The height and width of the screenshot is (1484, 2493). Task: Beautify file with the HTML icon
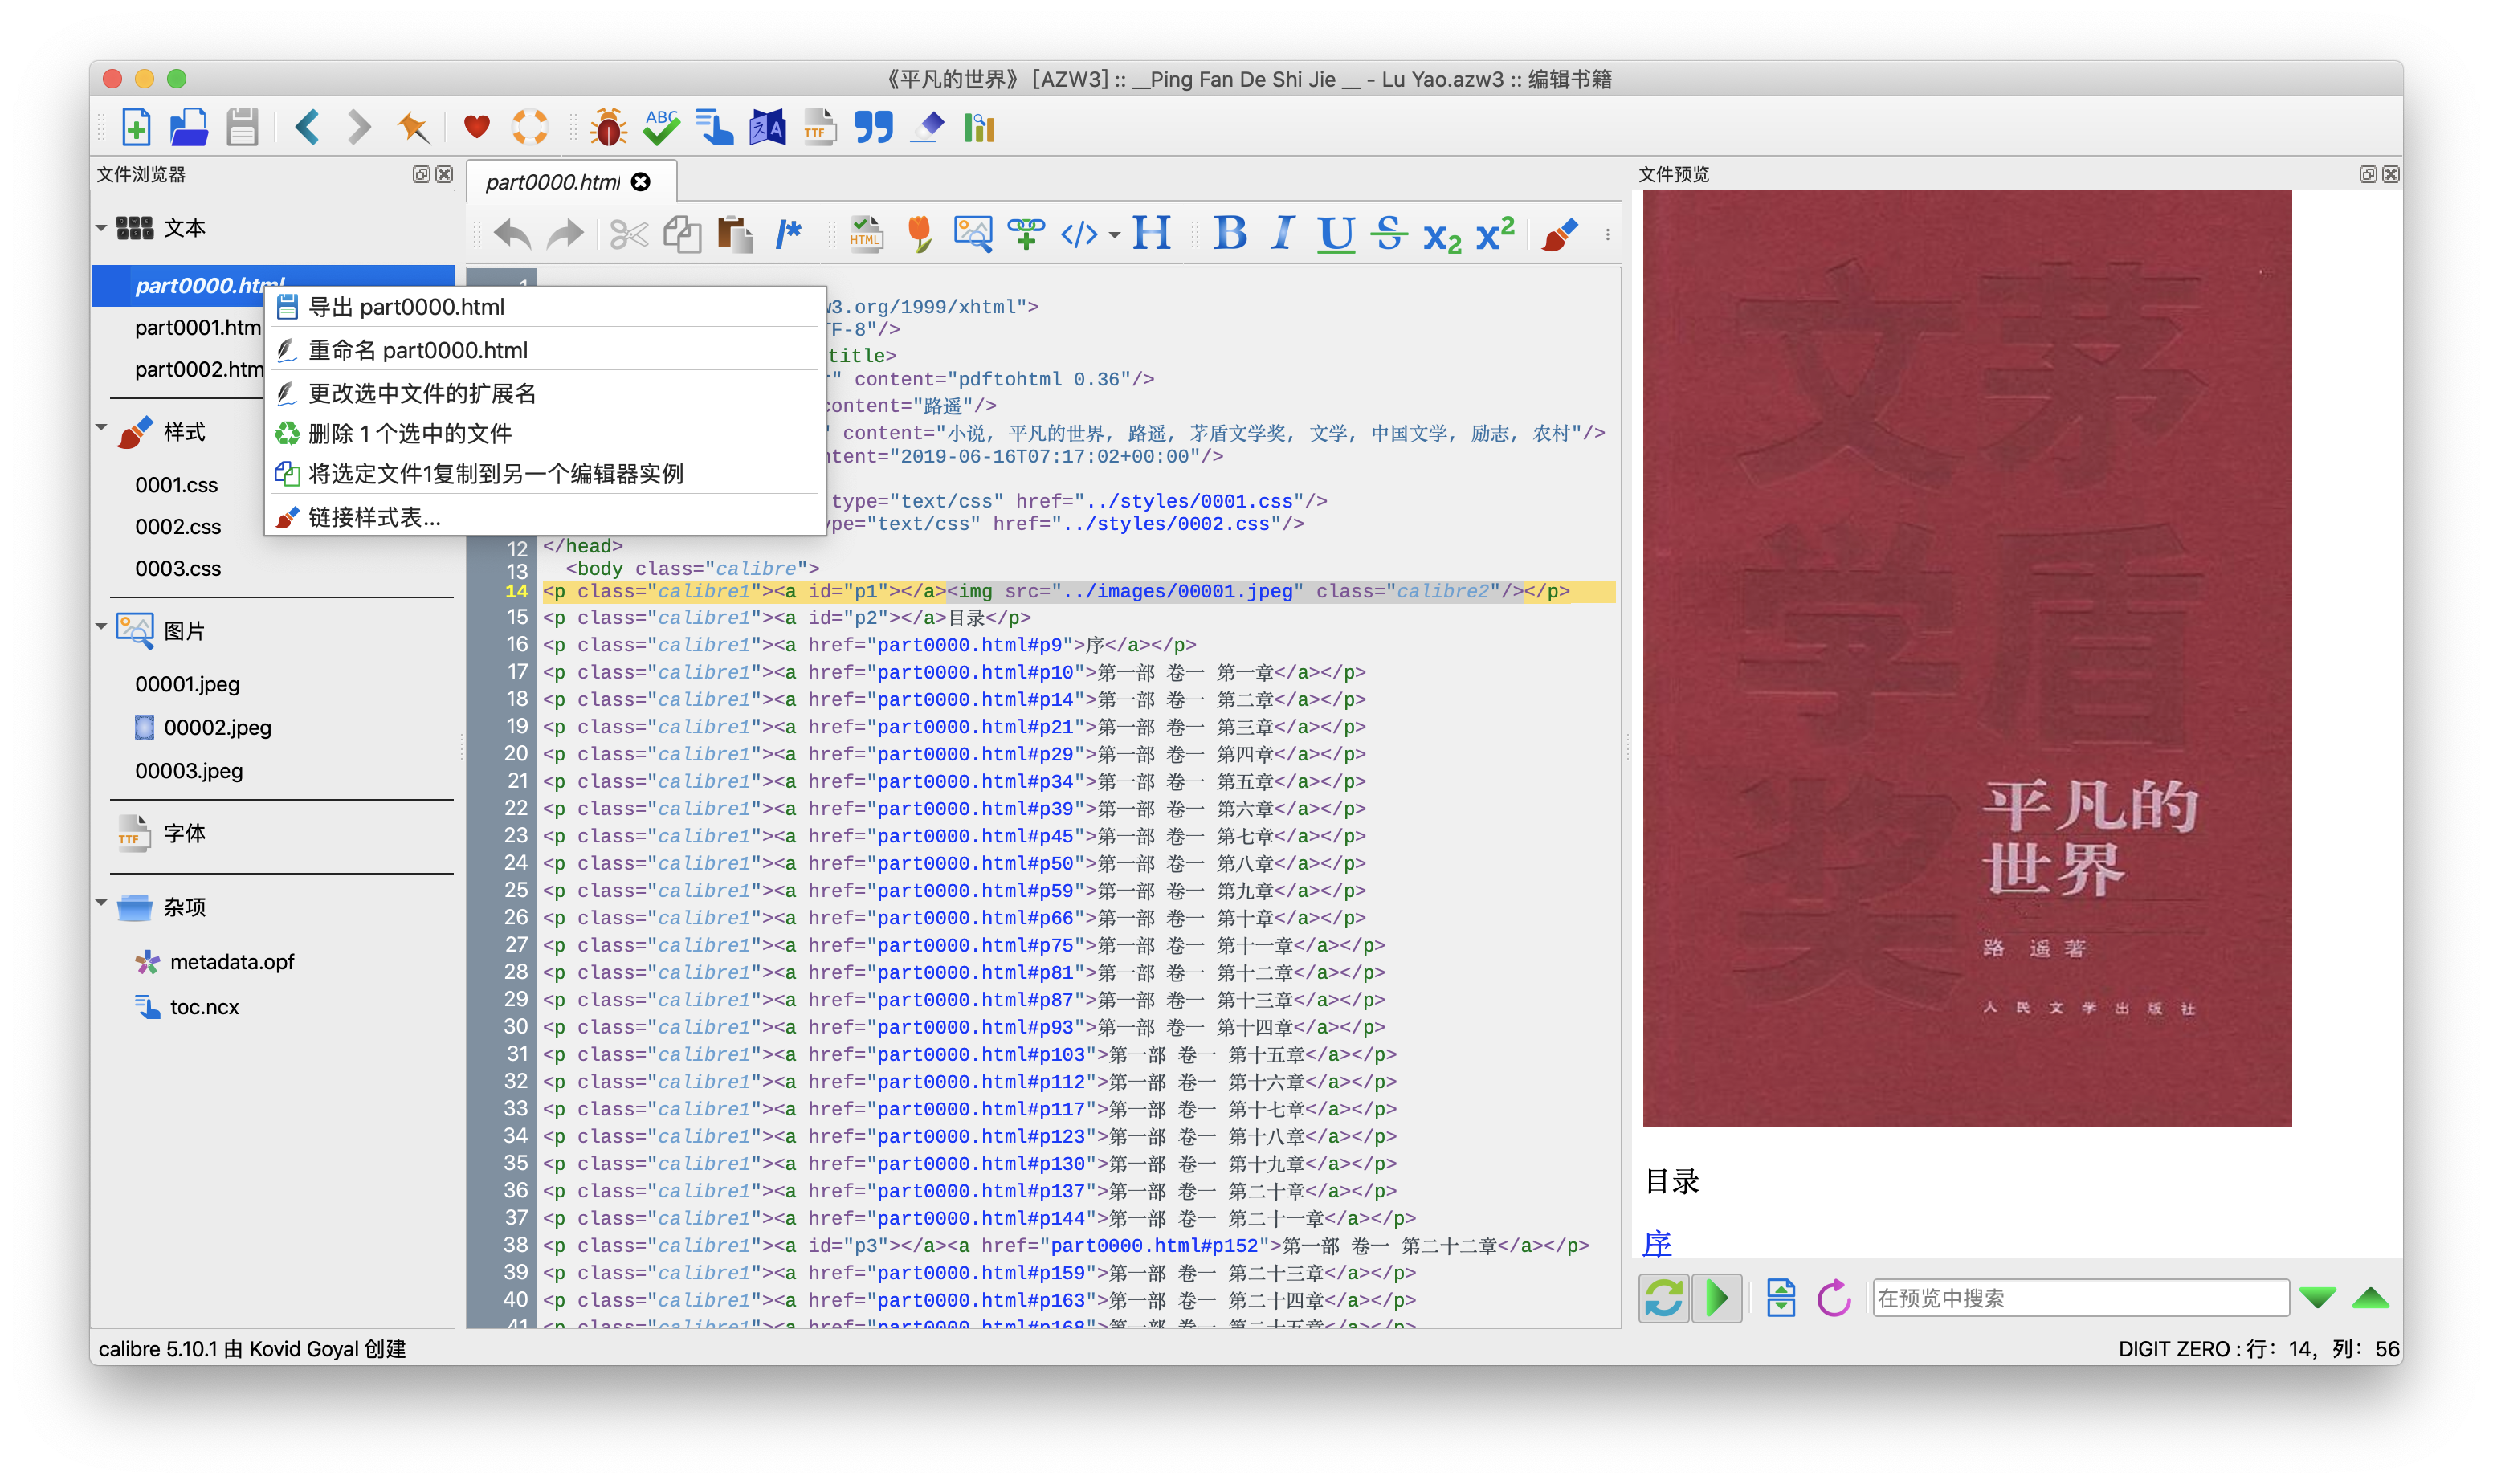(x=866, y=235)
